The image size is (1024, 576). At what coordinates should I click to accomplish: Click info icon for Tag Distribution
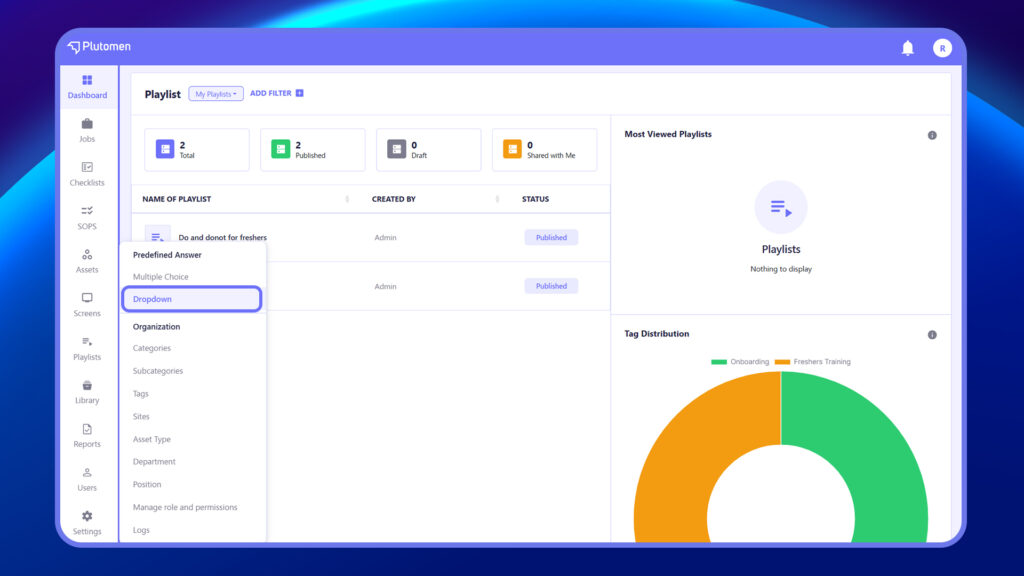point(932,335)
